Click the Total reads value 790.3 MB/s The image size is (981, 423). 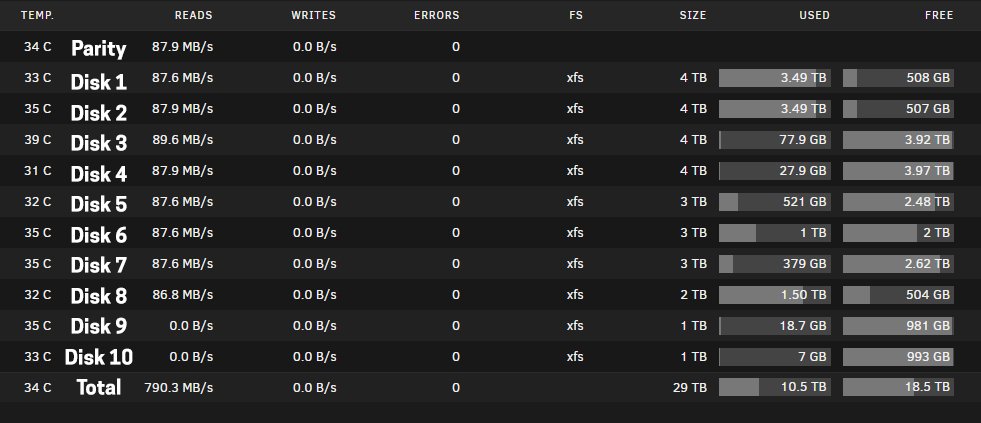click(178, 387)
